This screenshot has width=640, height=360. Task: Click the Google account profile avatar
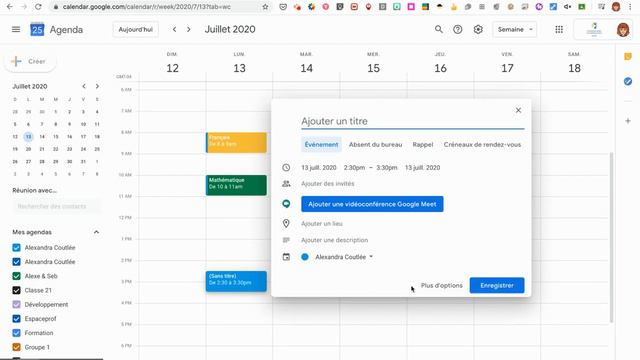pyautogui.click(x=623, y=30)
